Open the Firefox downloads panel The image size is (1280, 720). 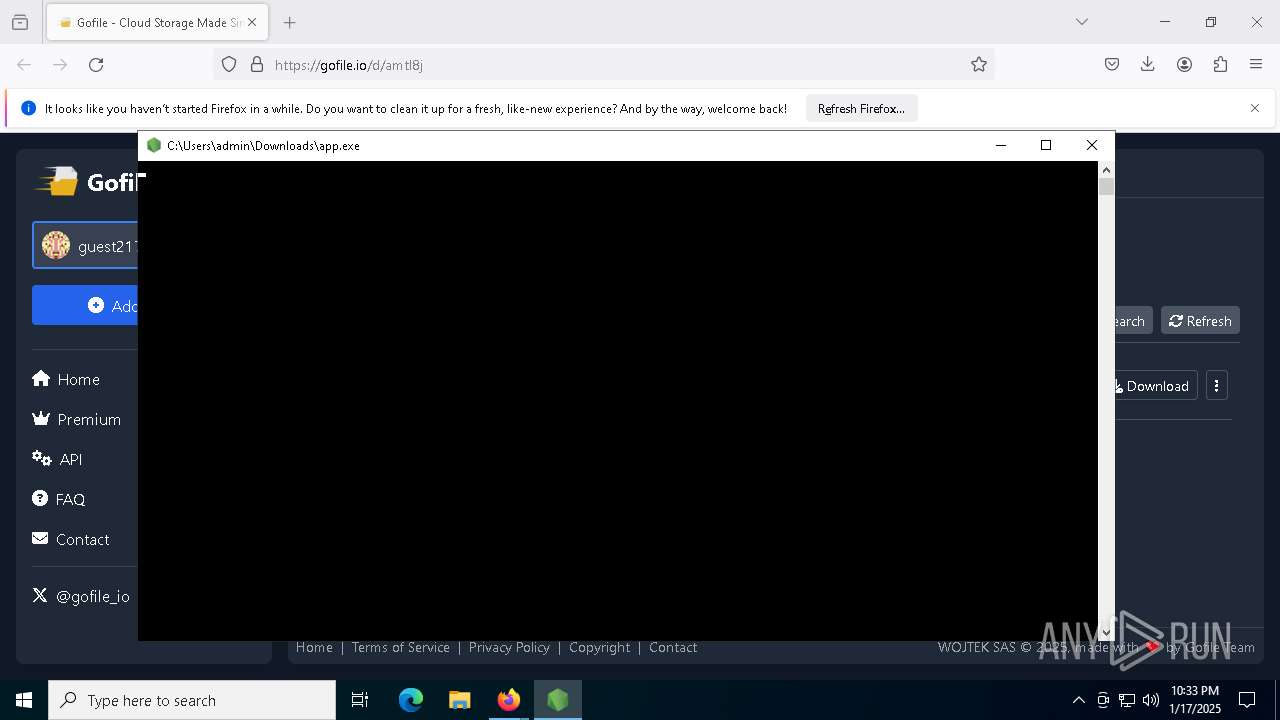tap(1148, 64)
